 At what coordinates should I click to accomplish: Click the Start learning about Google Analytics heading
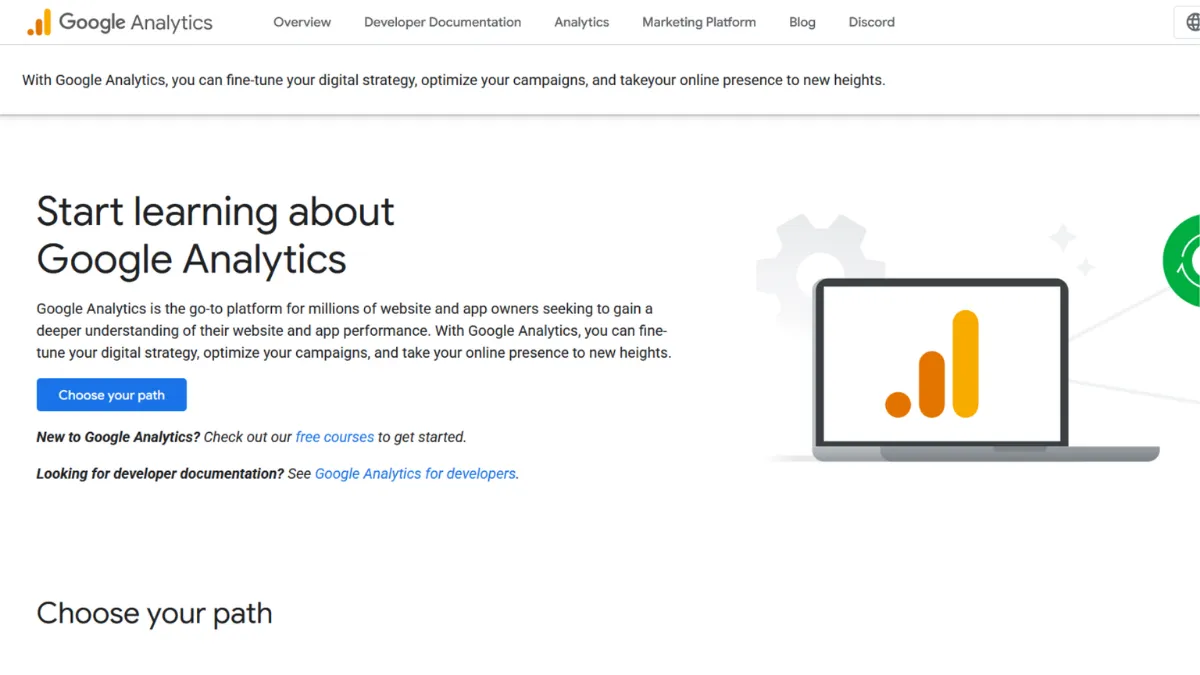215,235
